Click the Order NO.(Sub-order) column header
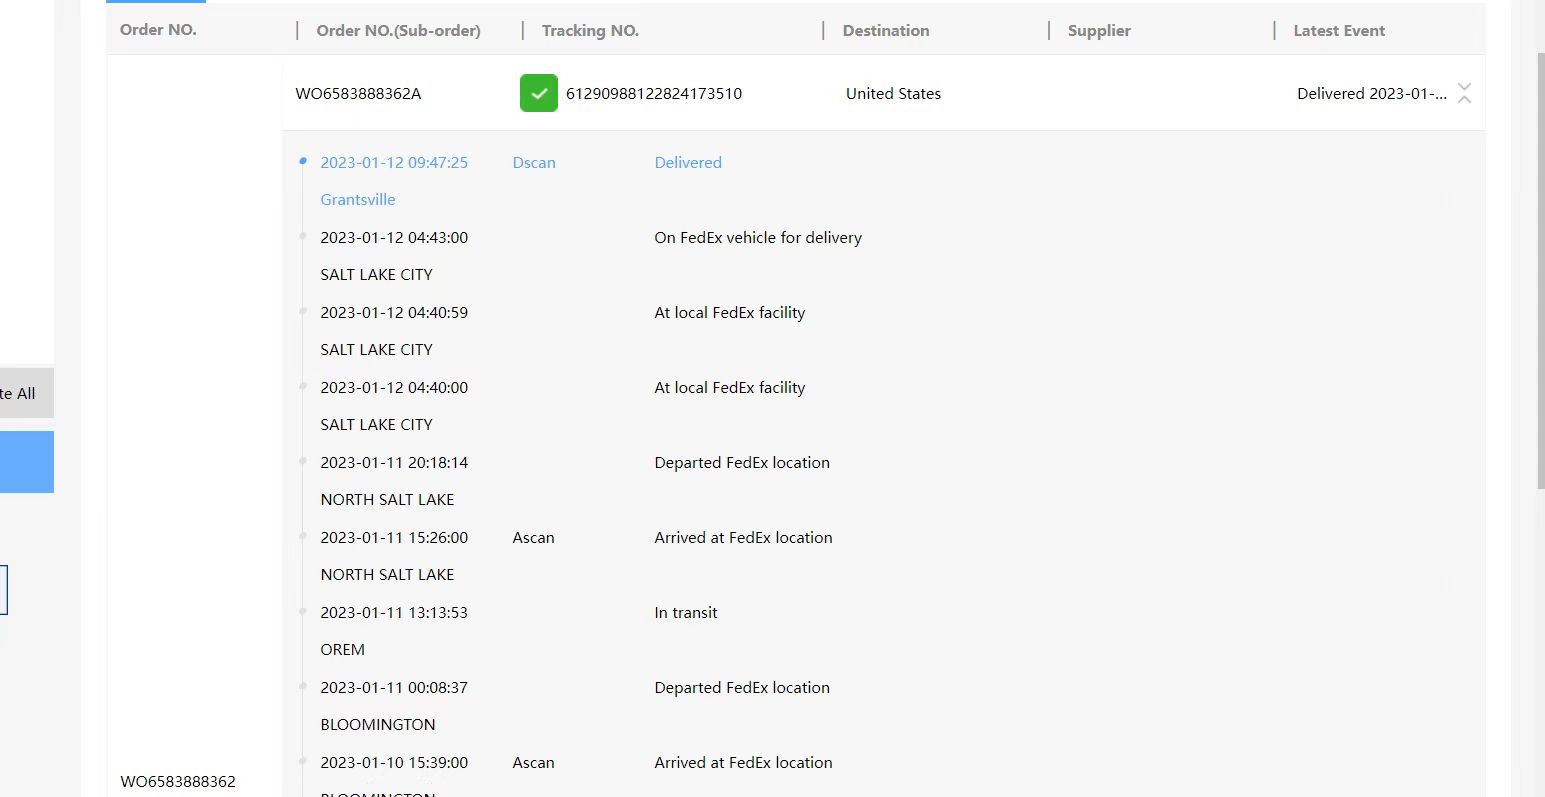The image size is (1545, 797). coord(398,31)
